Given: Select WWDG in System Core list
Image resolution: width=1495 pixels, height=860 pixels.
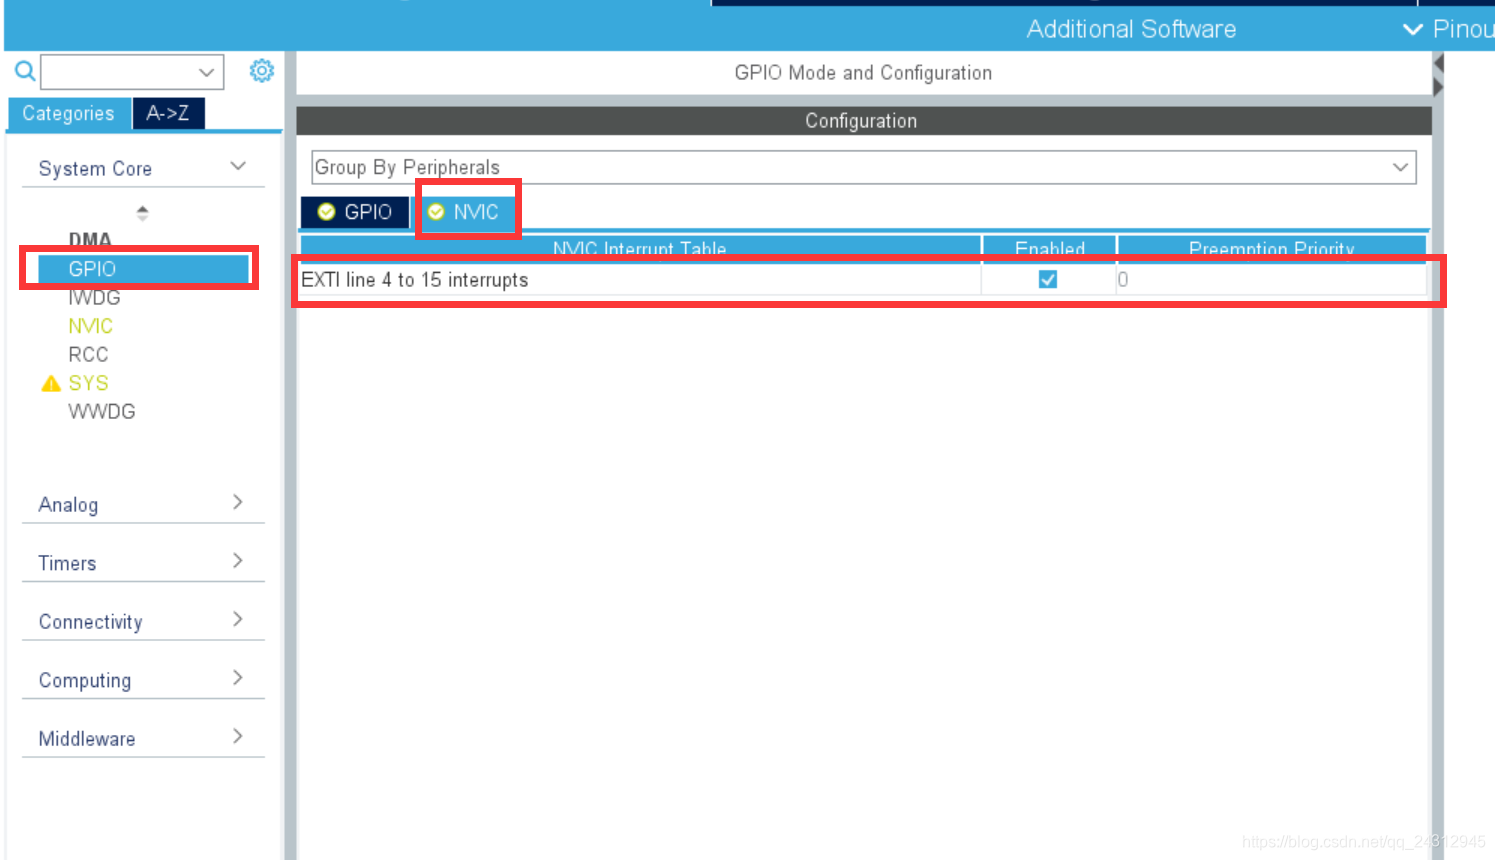Looking at the screenshot, I should pyautogui.click(x=101, y=412).
